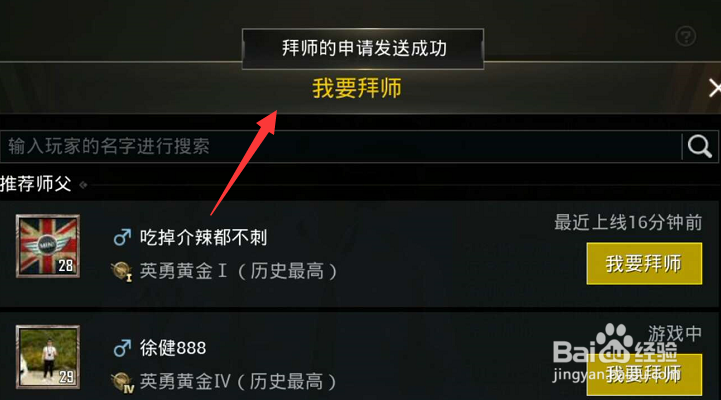Screen dimensions: 721x400
Task: Click 我要拜师 button for 徐健888
Action: pyautogui.click(x=644, y=374)
